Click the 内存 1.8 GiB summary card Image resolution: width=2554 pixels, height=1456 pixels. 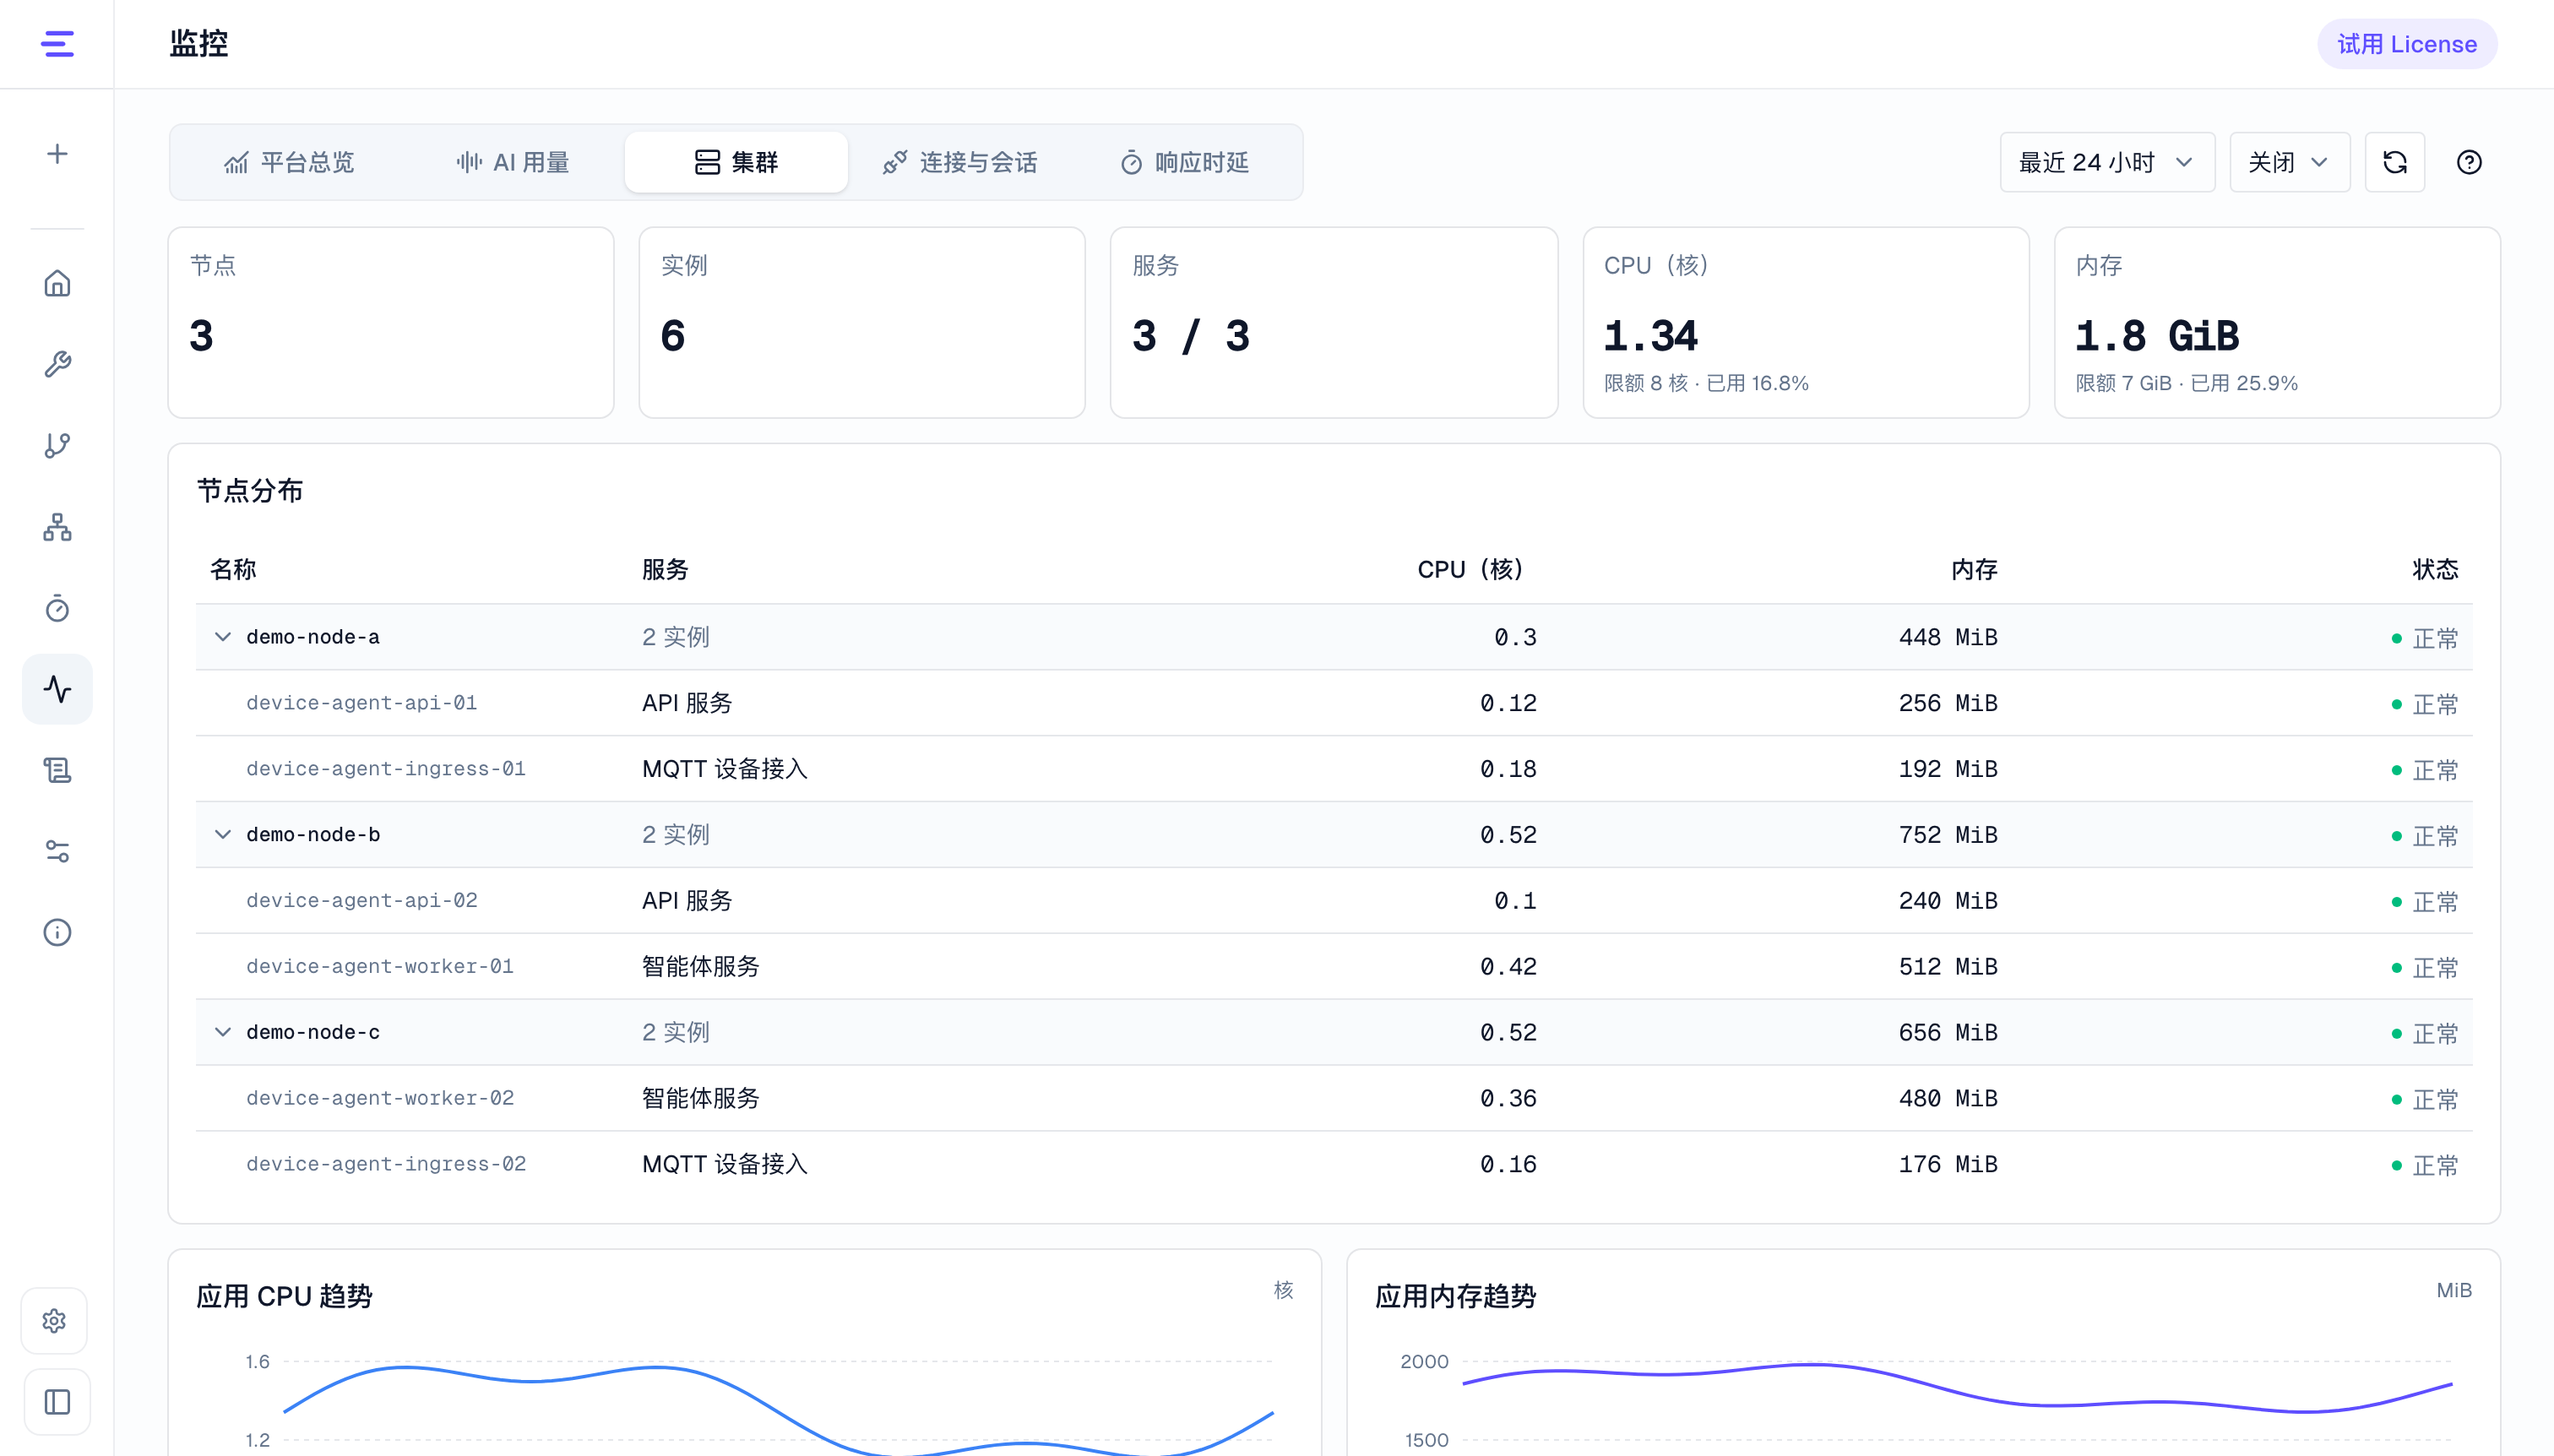(2277, 322)
